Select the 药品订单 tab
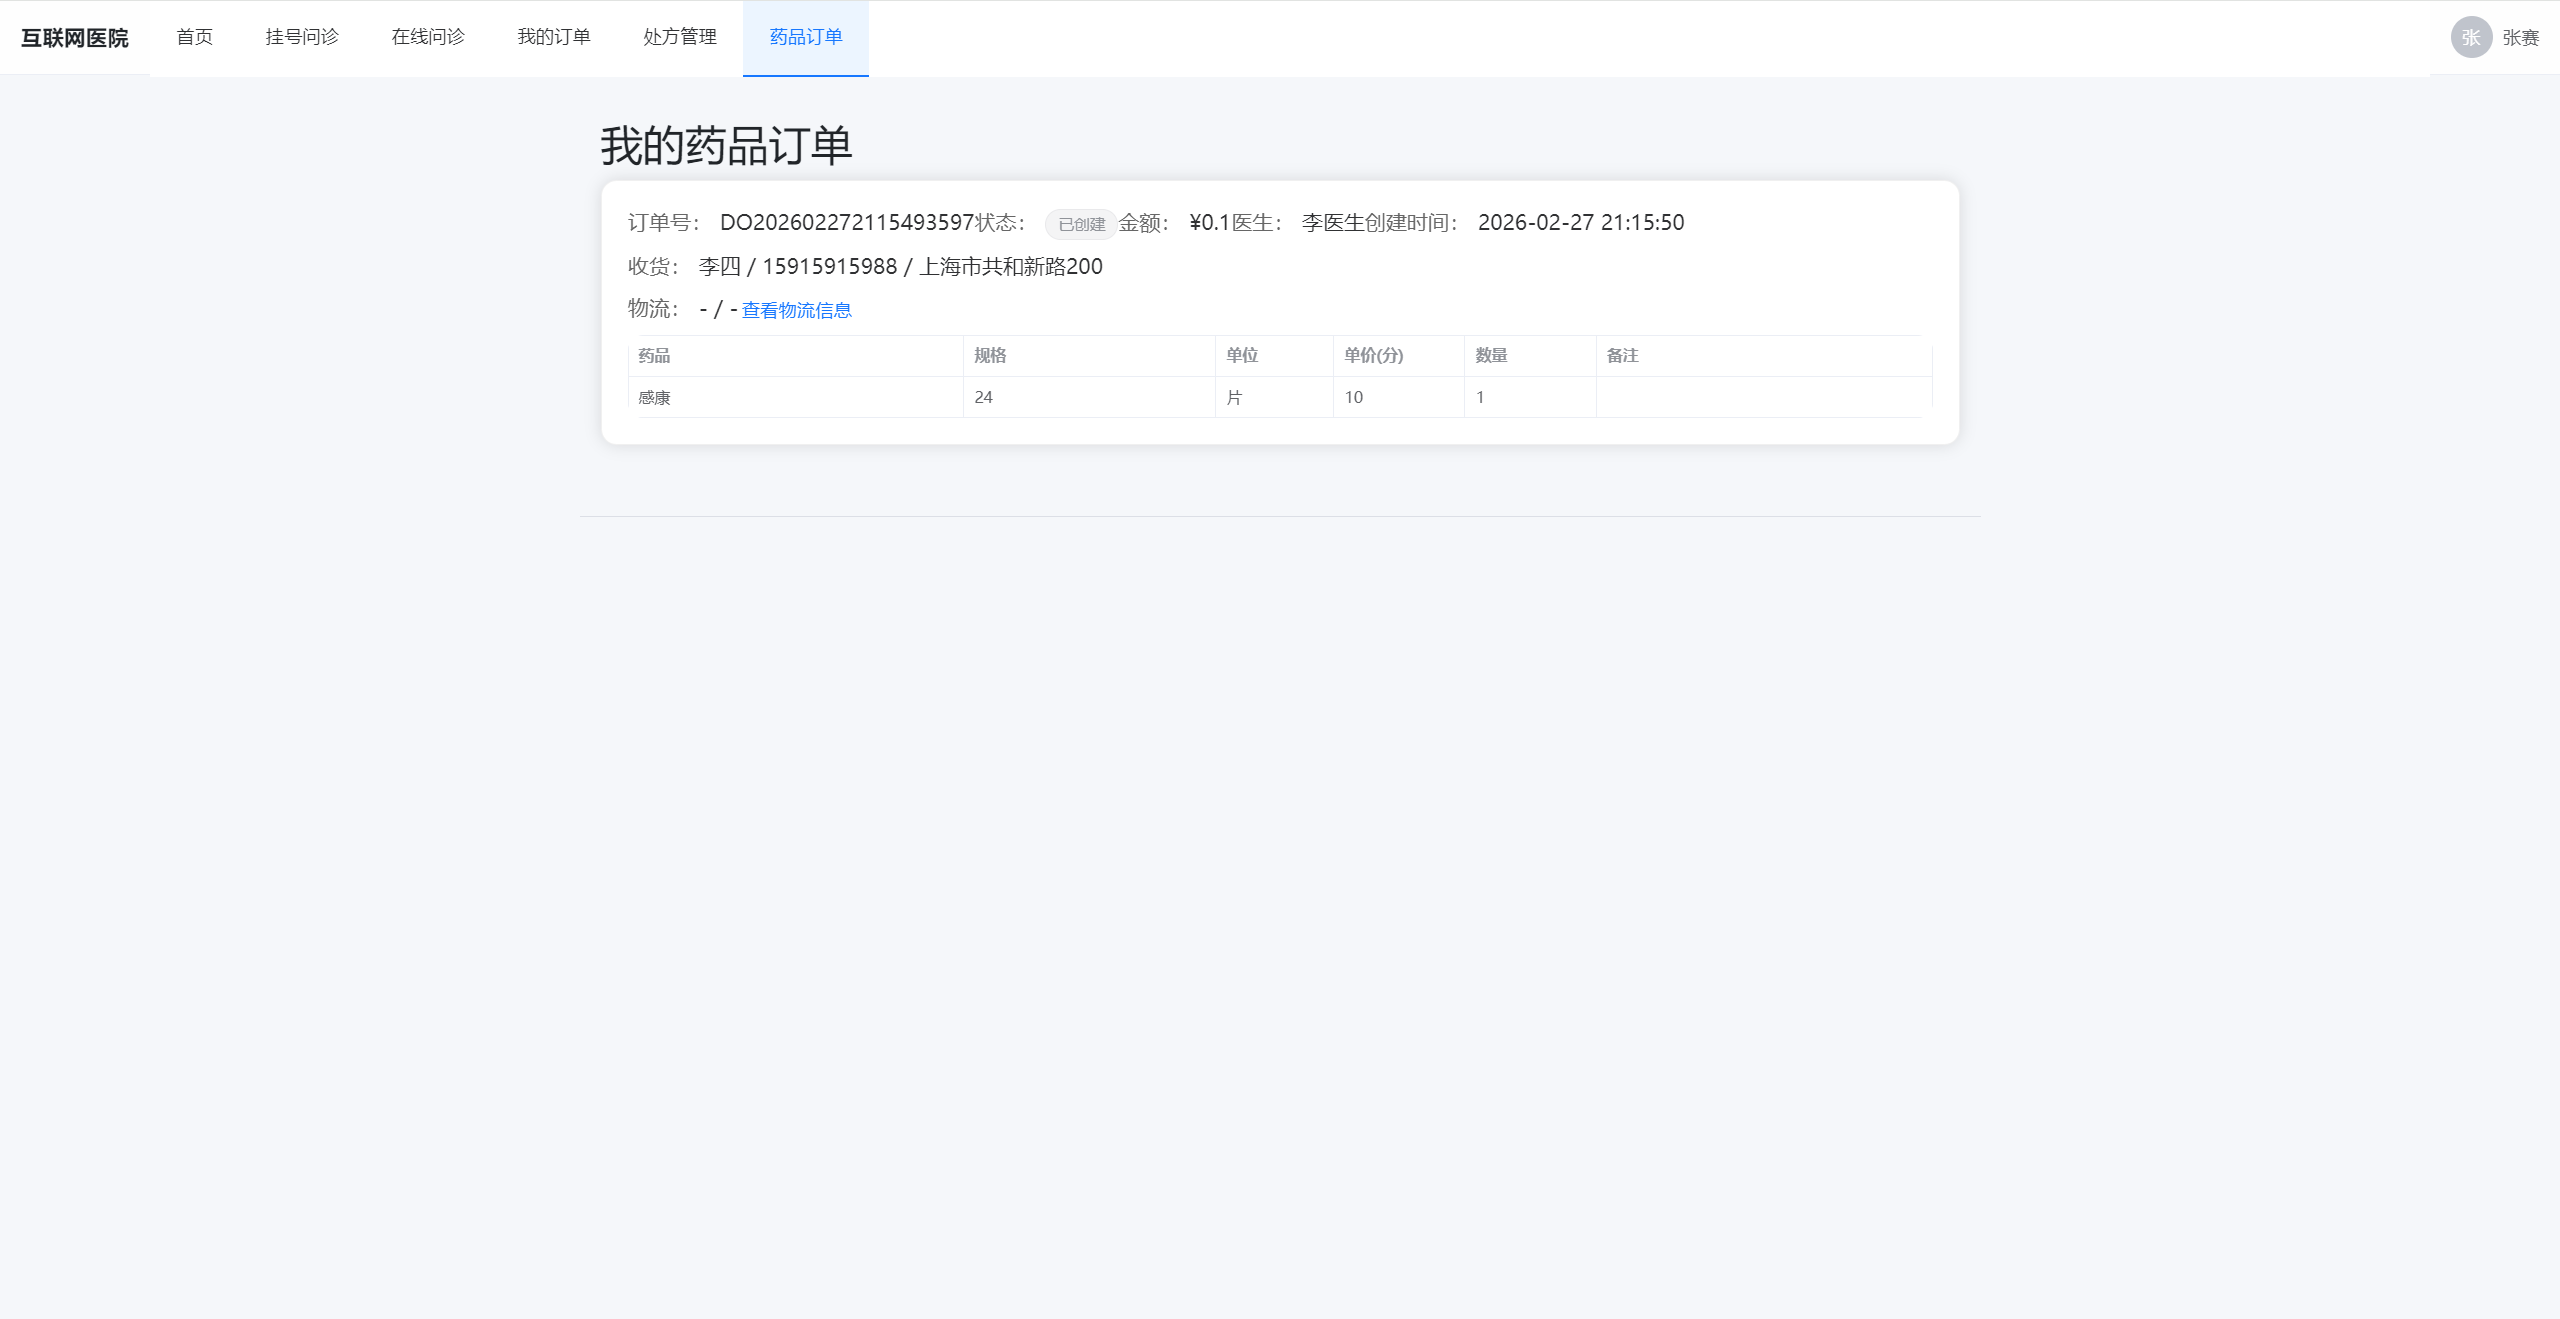This screenshot has height=1319, width=2560. coord(806,37)
